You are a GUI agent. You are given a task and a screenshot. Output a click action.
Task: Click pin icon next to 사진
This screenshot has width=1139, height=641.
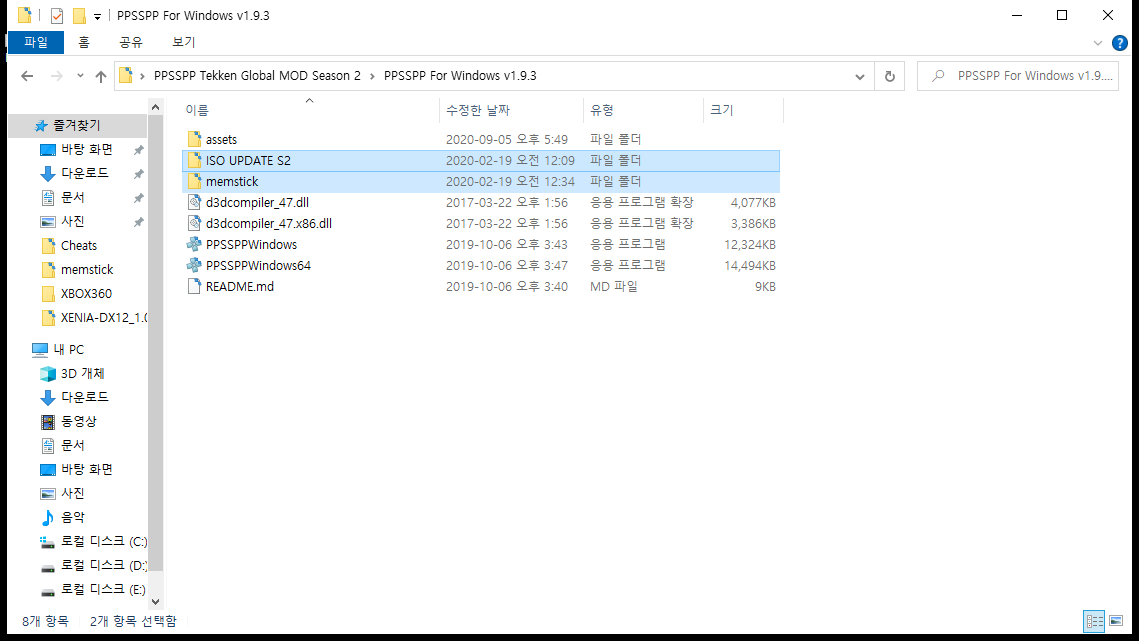tap(138, 222)
